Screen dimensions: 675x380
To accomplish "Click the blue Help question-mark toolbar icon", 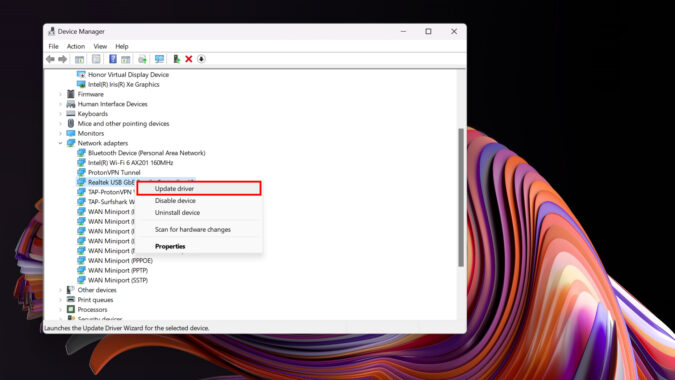I will (x=113, y=59).
